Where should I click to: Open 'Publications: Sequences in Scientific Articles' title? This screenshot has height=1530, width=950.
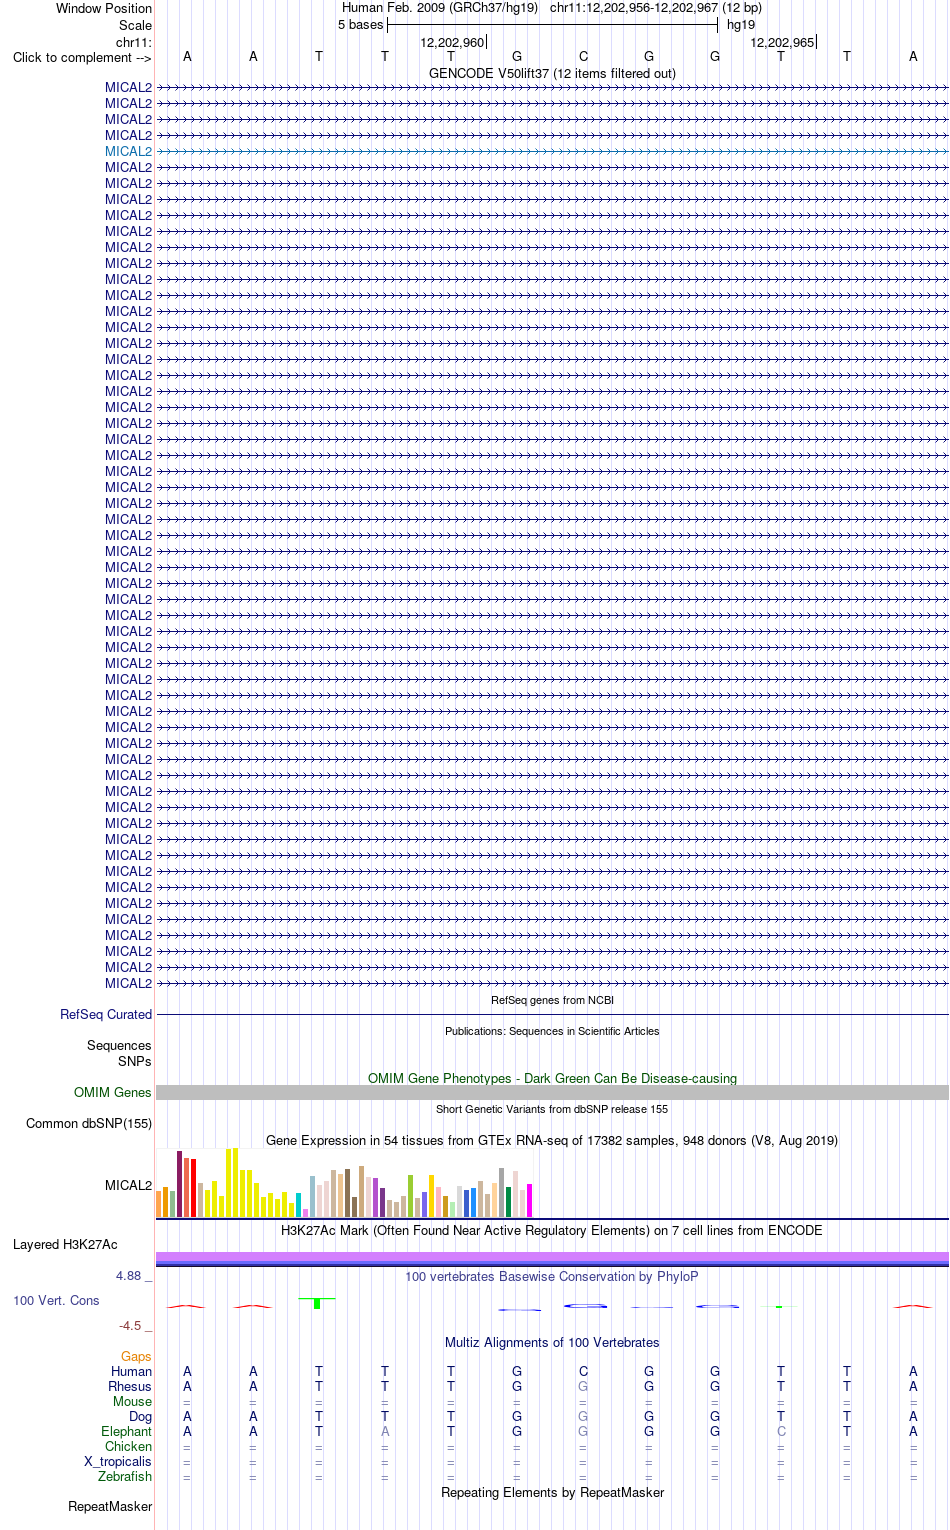coord(552,1031)
